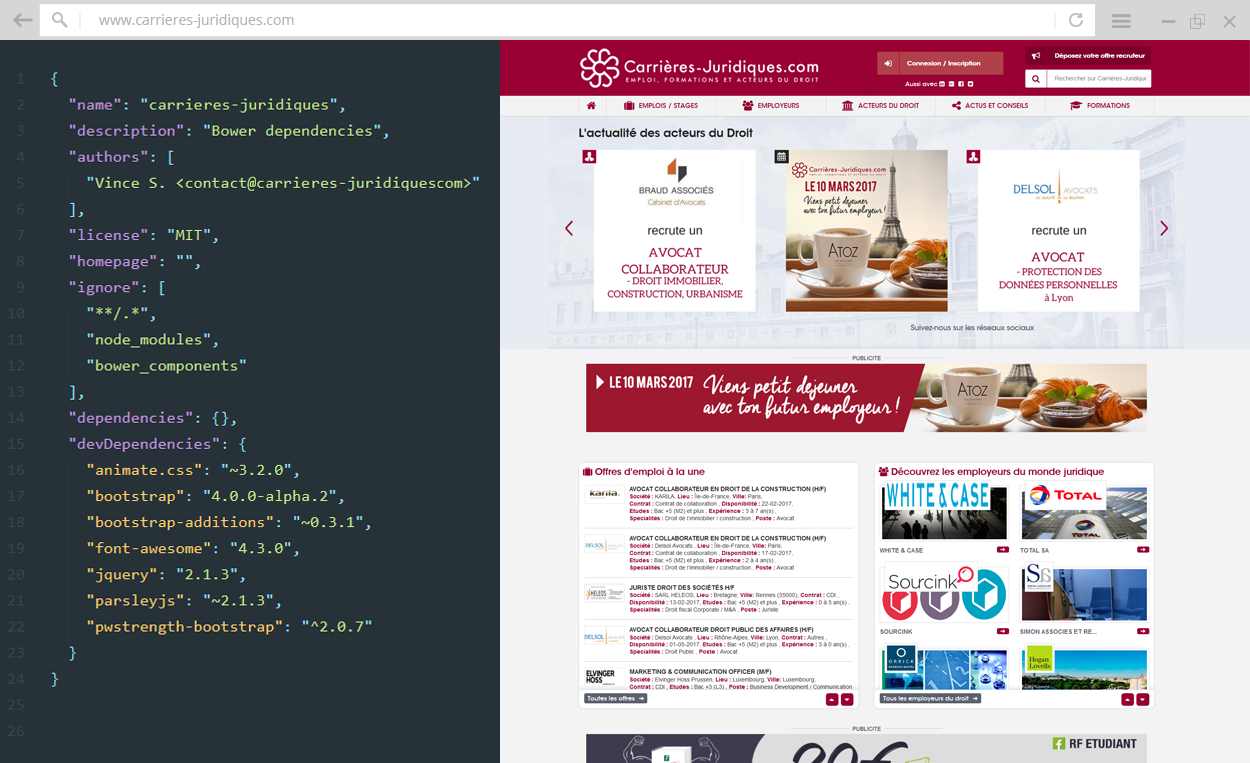Sign in with Twitter icon

[970, 84]
